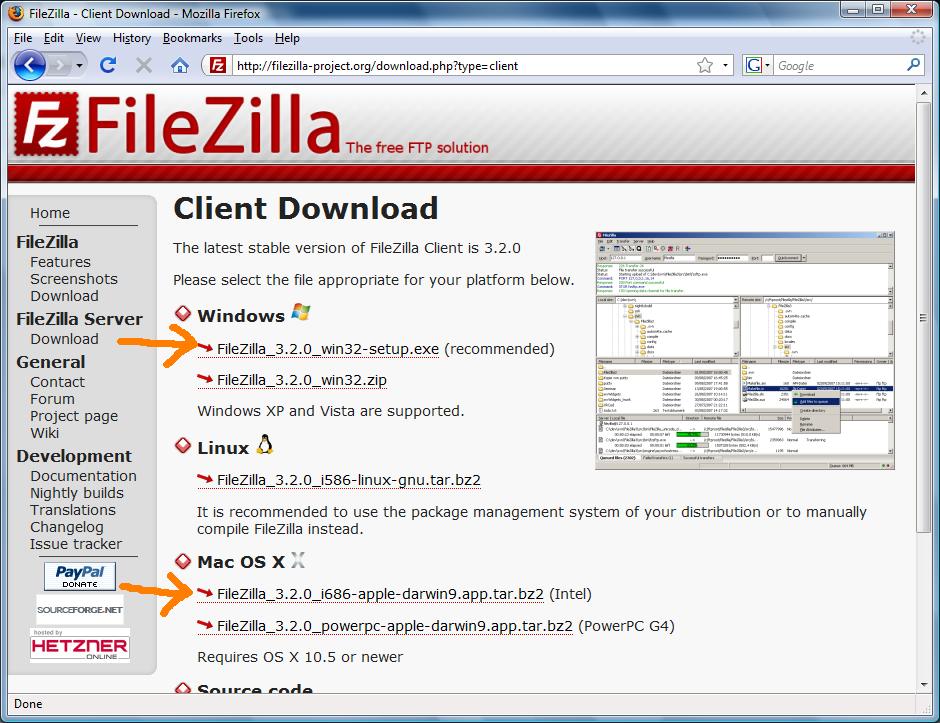Open the Issue tracker link
Screen dimensions: 940x723
[x=76, y=544]
